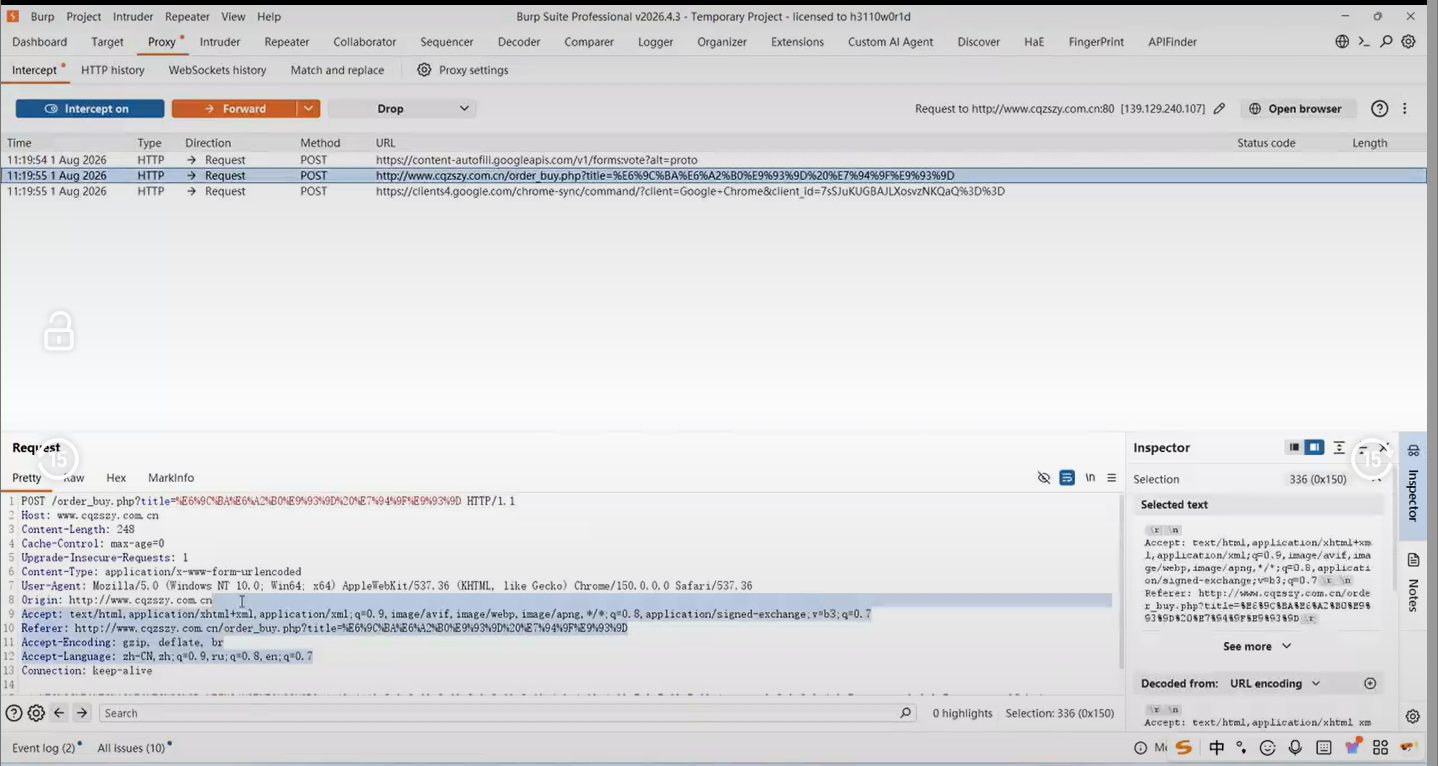This screenshot has width=1438, height=766.
Task: Click the Inspector expand-all sections icon
Action: tap(1339, 448)
